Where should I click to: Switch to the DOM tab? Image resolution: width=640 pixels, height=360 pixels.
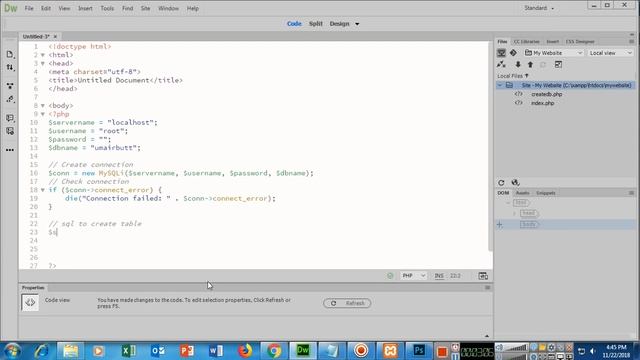click(x=503, y=193)
